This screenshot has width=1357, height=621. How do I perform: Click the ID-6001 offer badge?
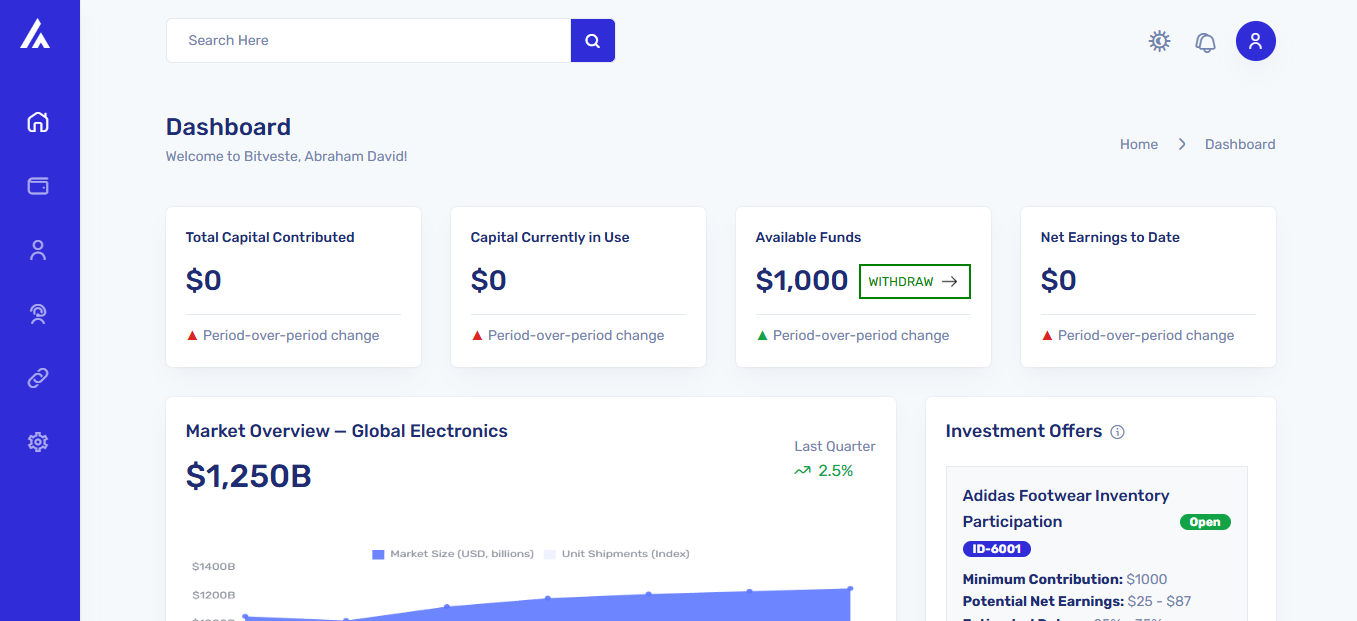[x=996, y=549]
